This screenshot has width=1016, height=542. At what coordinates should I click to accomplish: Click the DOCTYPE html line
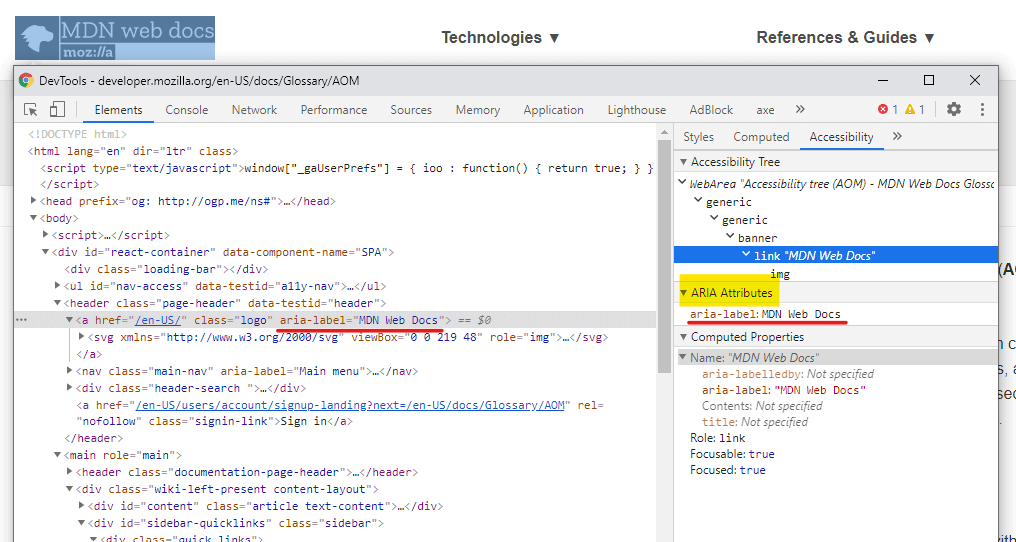pos(78,134)
